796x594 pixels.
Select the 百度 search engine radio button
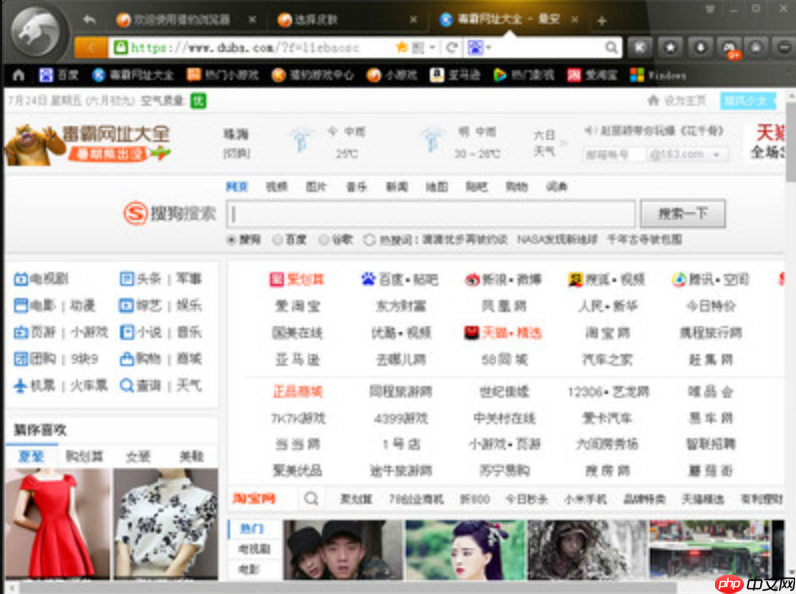pos(277,240)
